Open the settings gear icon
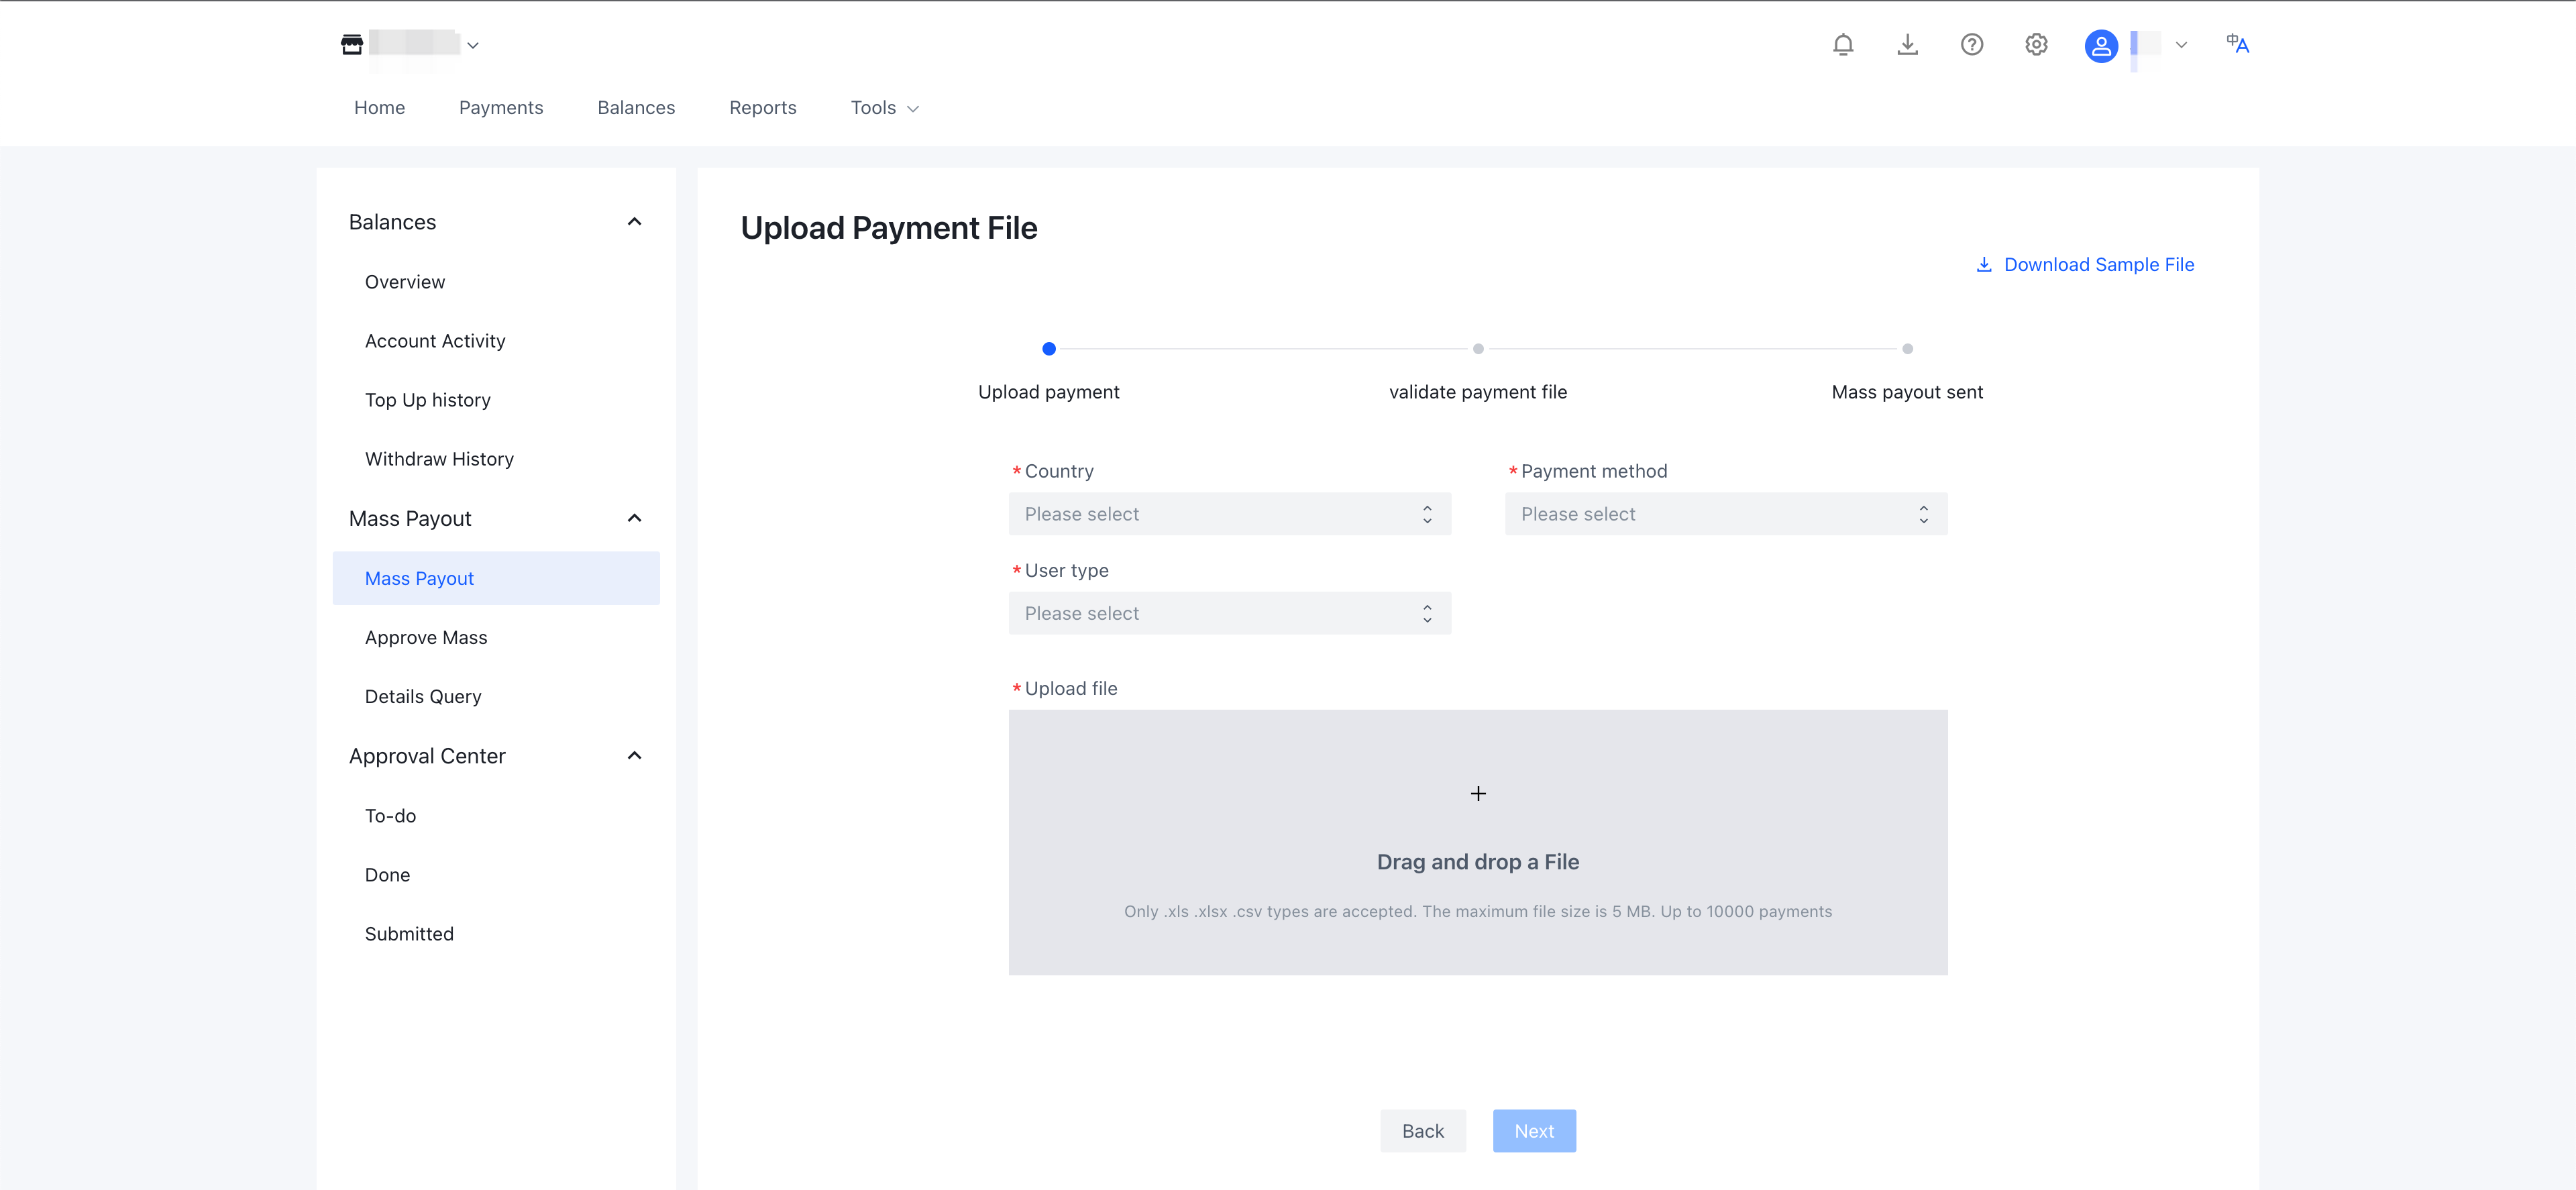This screenshot has height=1190, width=2576. click(2036, 44)
